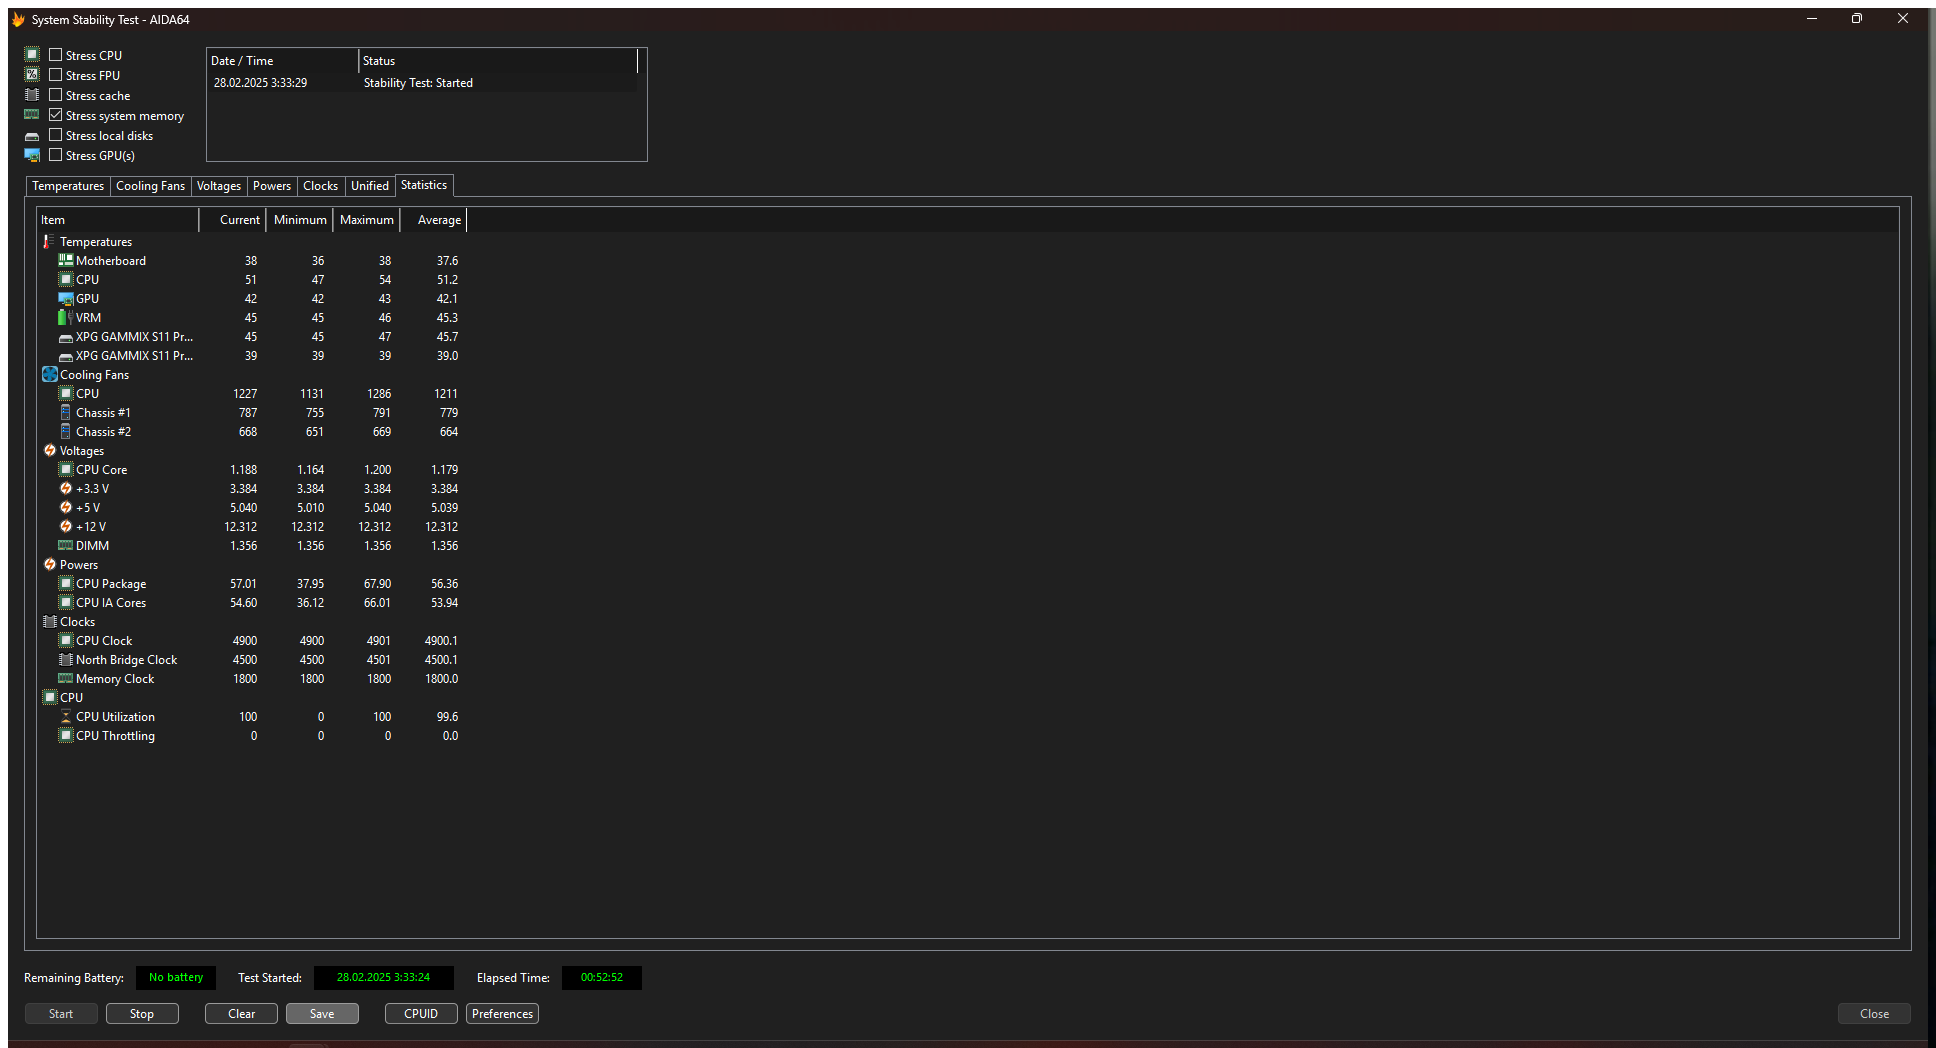
Task: Save the stability test results
Action: [x=322, y=1014]
